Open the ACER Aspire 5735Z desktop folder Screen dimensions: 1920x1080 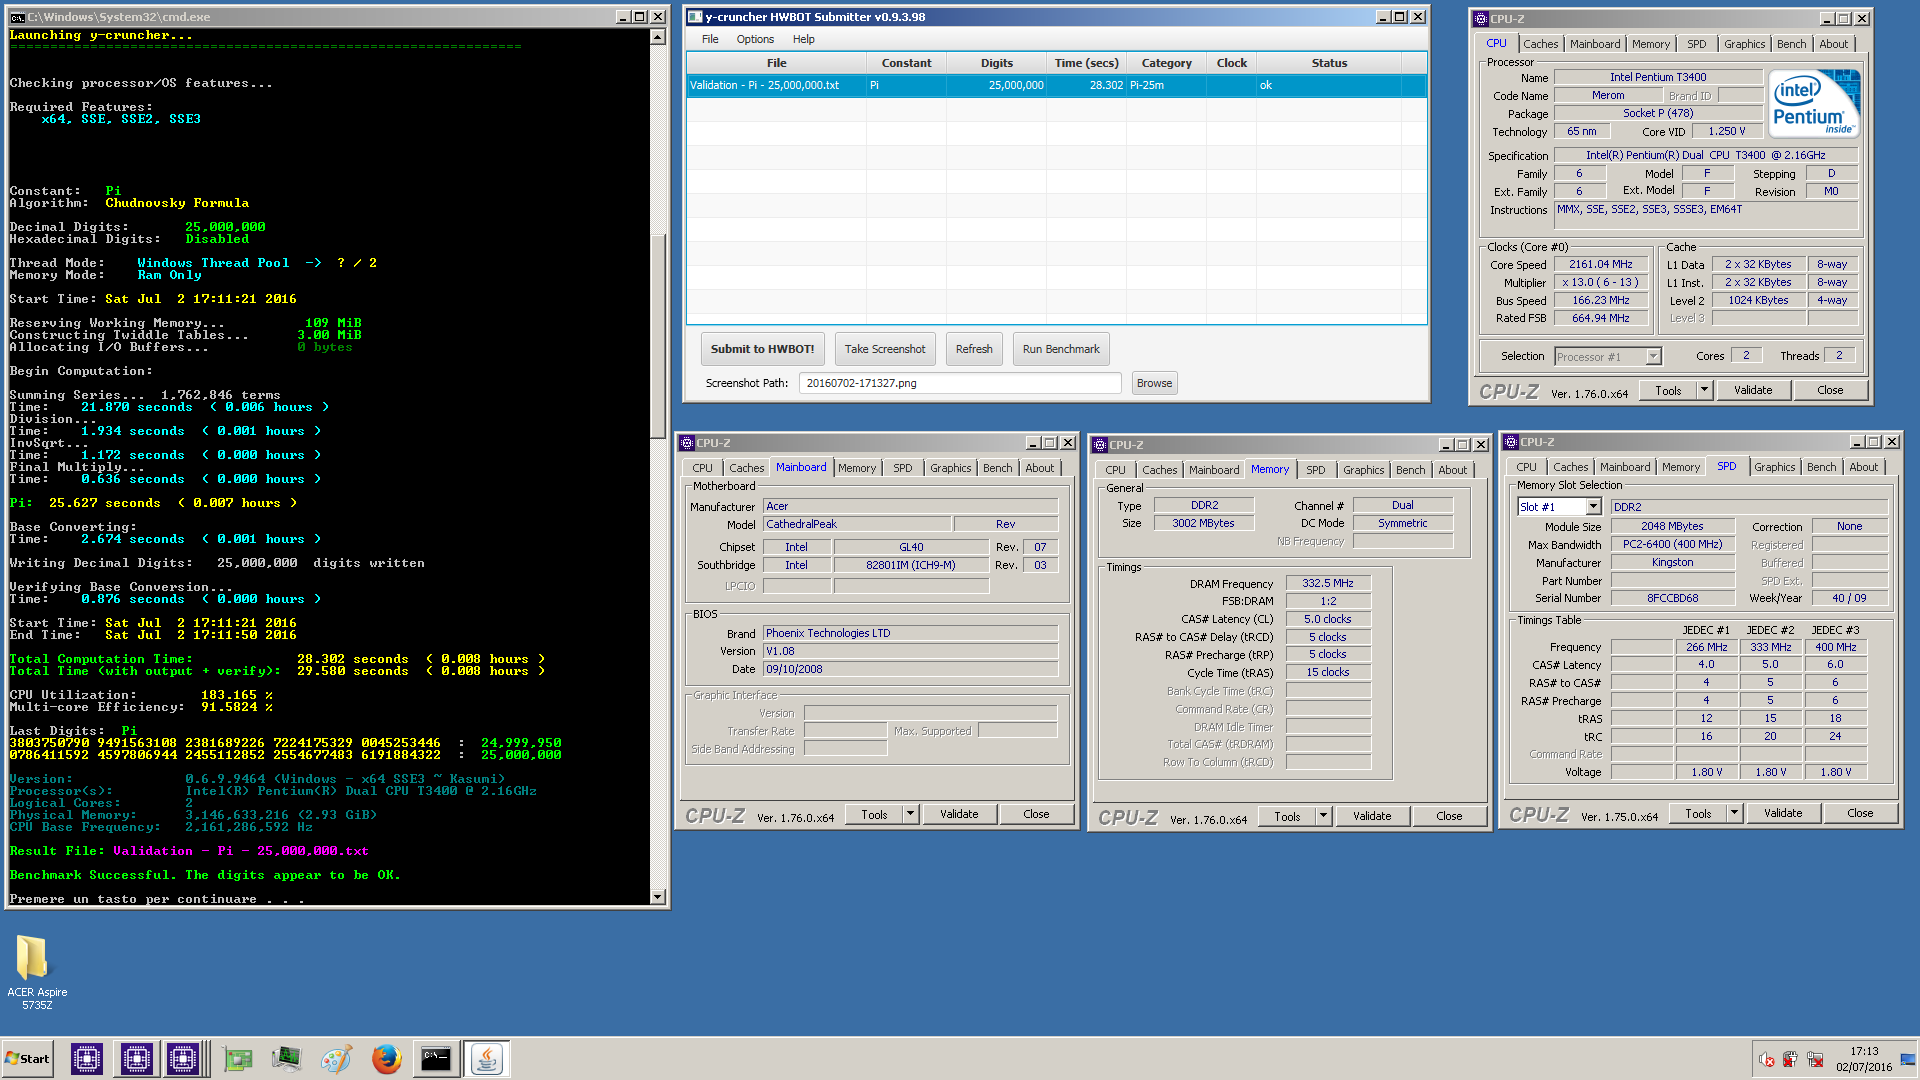click(37, 971)
